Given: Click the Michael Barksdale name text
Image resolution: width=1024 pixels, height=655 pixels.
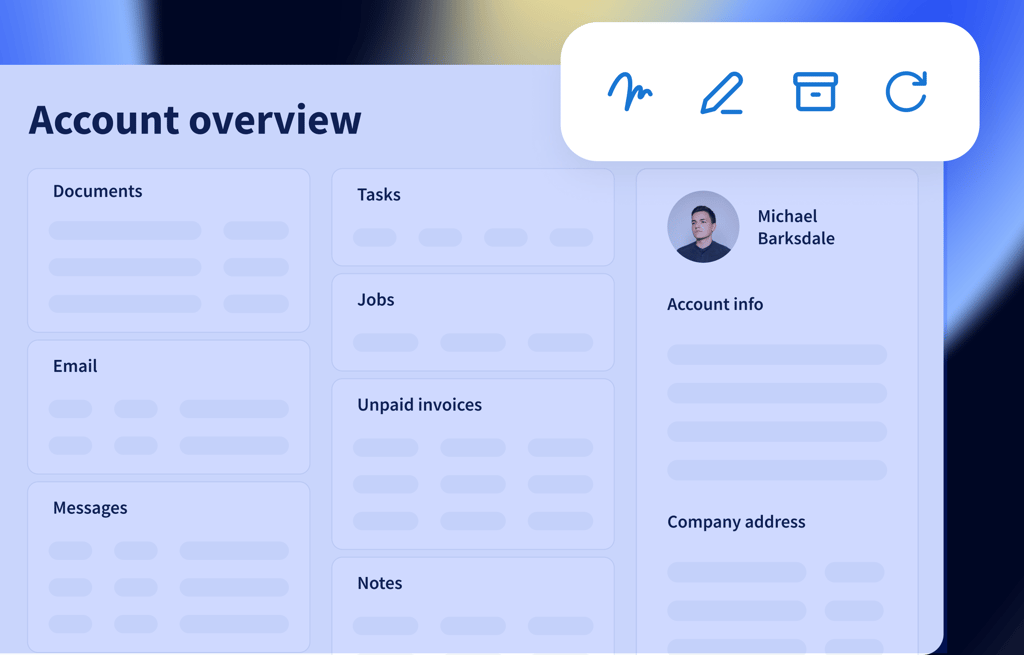Looking at the screenshot, I should [x=795, y=227].
